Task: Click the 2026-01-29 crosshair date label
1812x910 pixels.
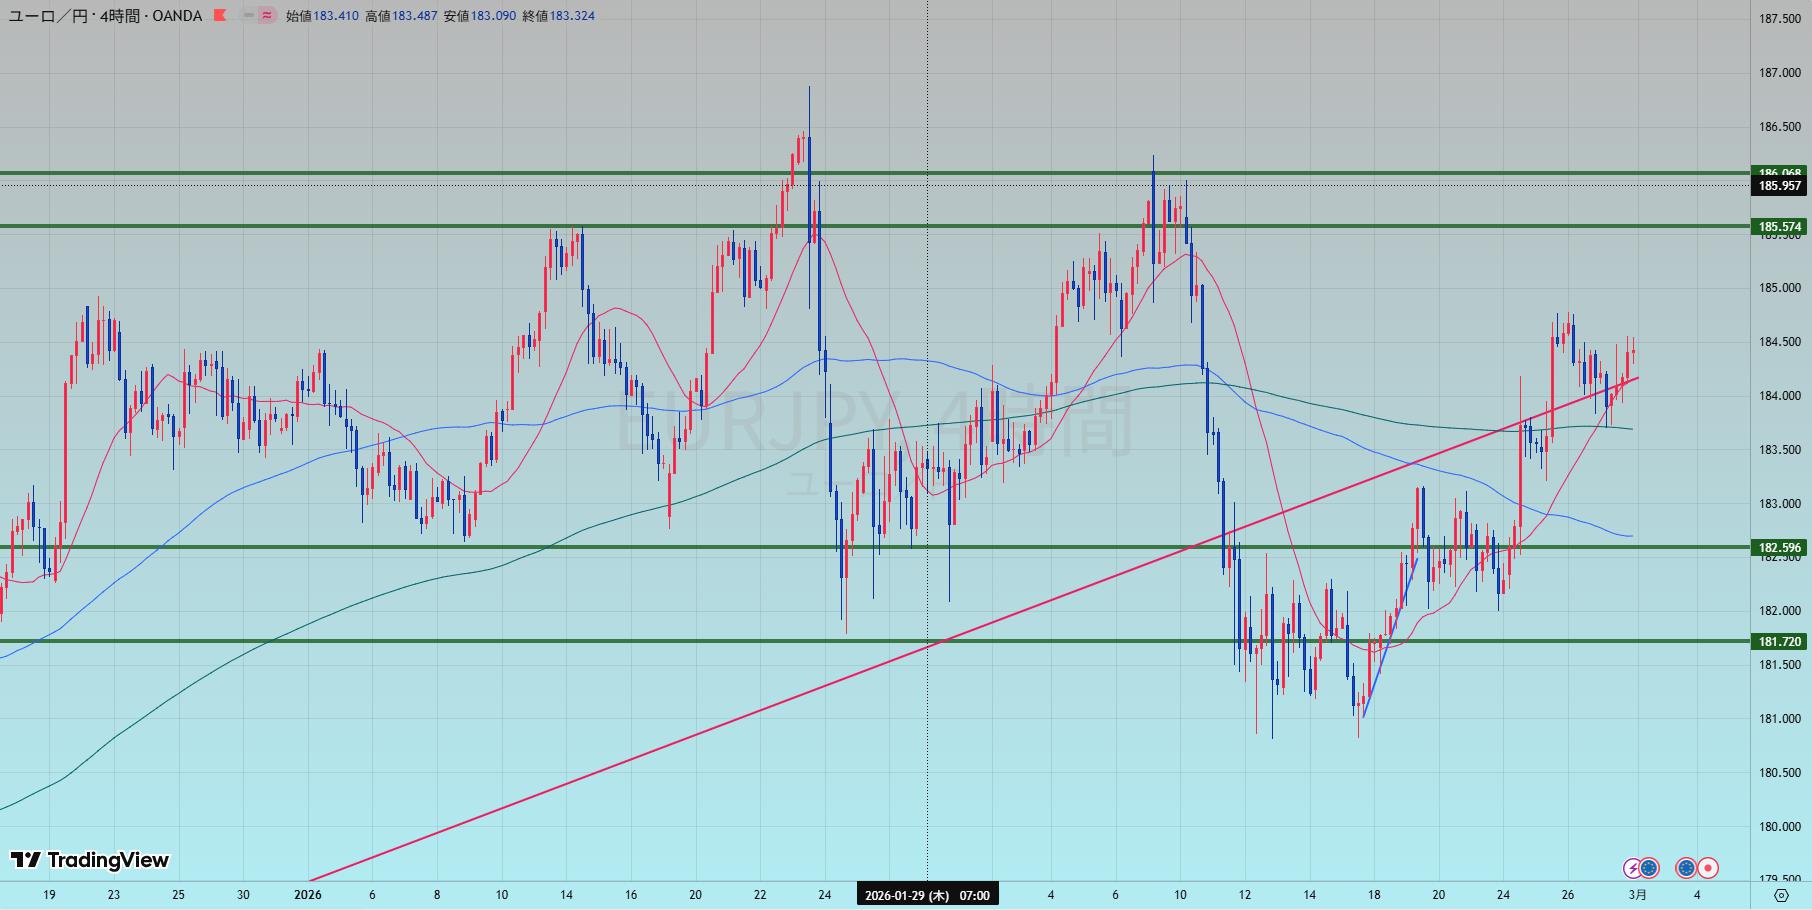Action: pyautogui.click(x=927, y=895)
